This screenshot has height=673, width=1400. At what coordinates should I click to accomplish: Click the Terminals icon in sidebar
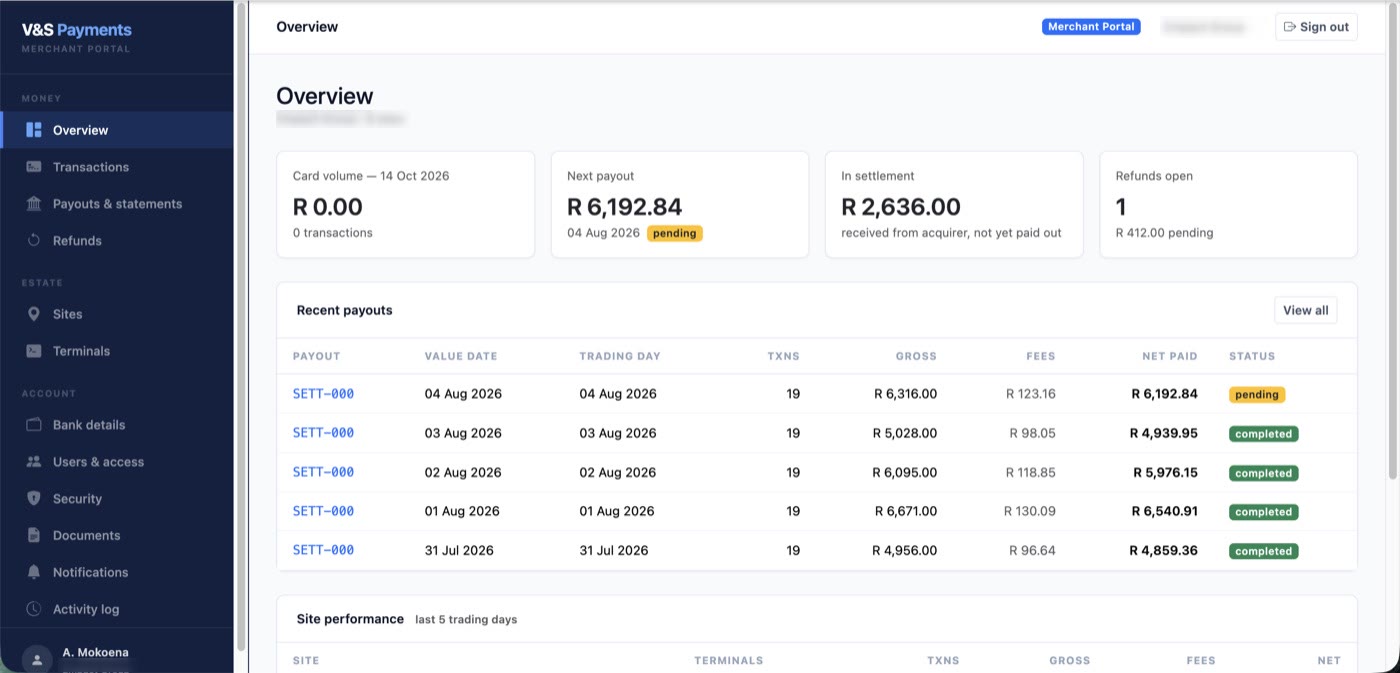[34, 351]
